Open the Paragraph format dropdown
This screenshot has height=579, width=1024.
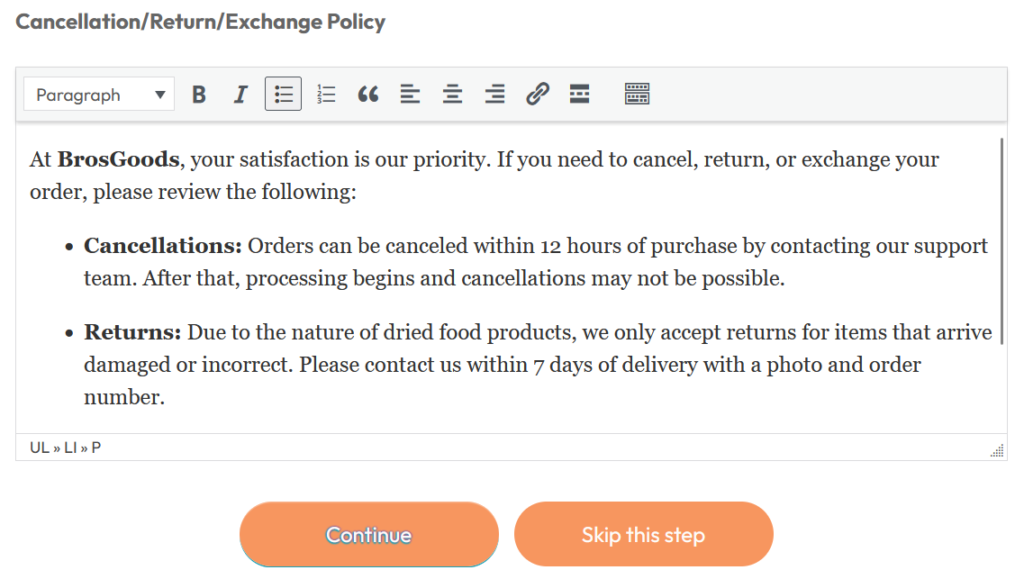(99, 95)
